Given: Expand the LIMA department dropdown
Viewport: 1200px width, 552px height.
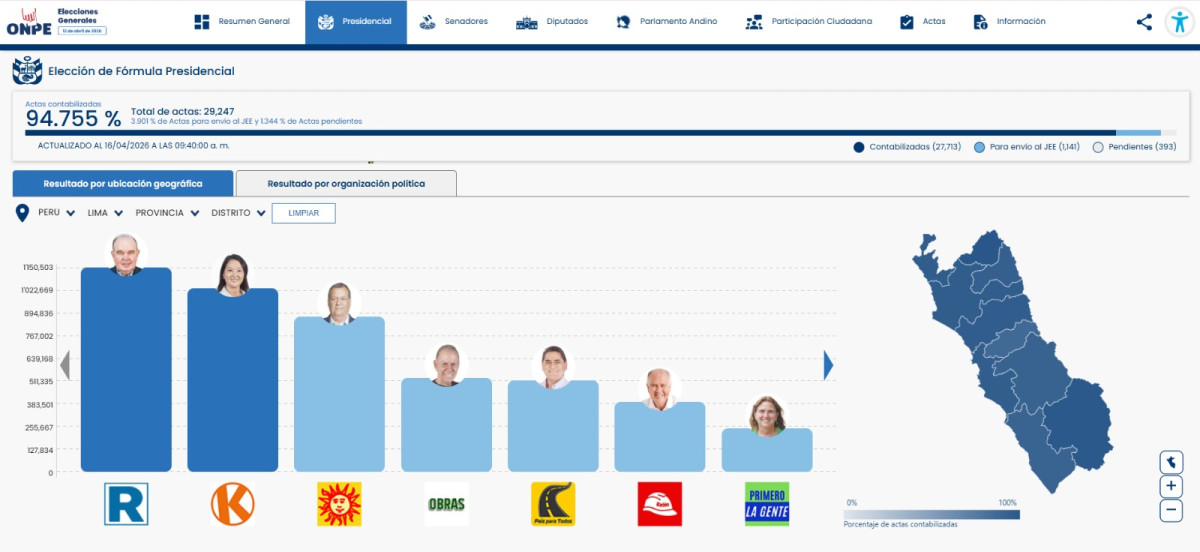Looking at the screenshot, I should click(x=105, y=213).
